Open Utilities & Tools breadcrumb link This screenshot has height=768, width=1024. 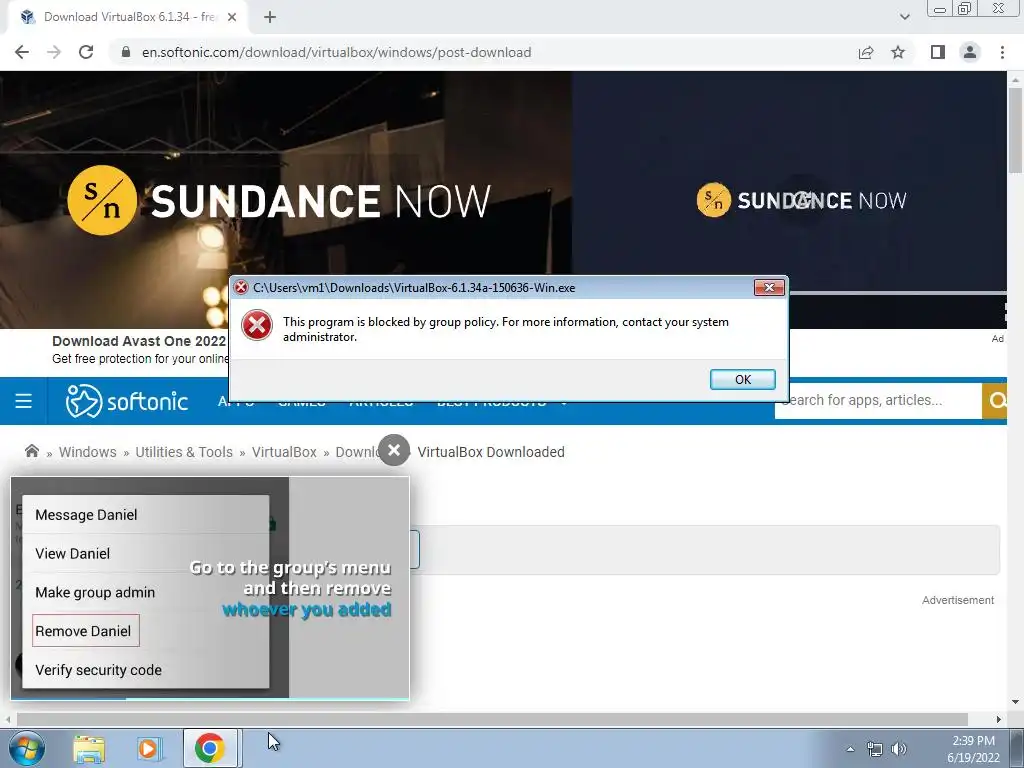pos(184,452)
